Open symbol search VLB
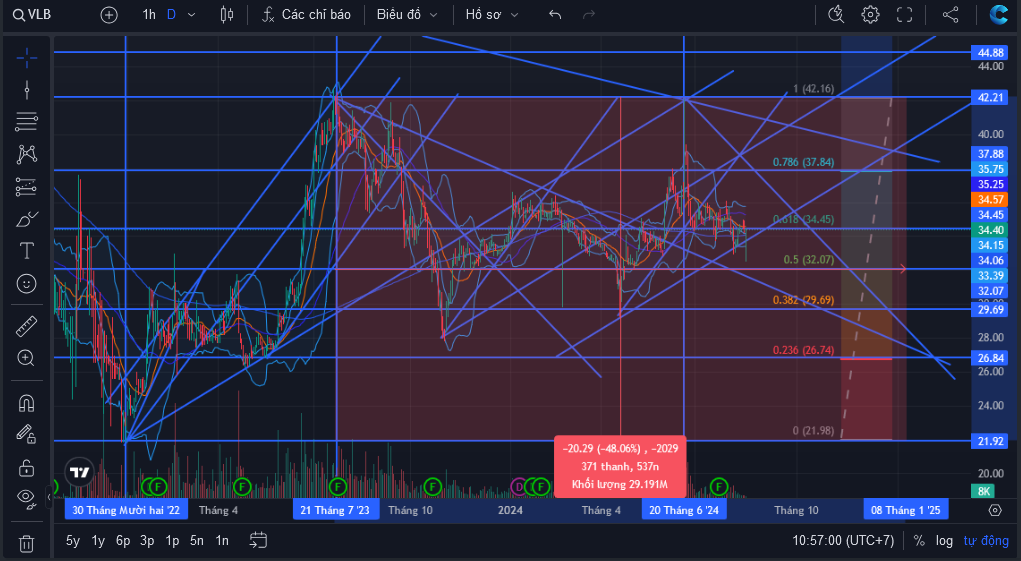The image size is (1021, 561). 32,14
